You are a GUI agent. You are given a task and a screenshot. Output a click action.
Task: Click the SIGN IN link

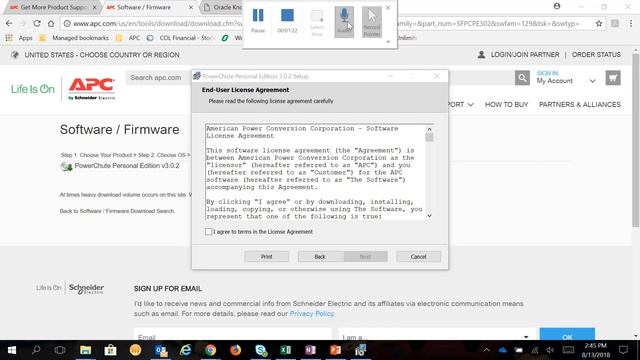pyautogui.click(x=547, y=73)
